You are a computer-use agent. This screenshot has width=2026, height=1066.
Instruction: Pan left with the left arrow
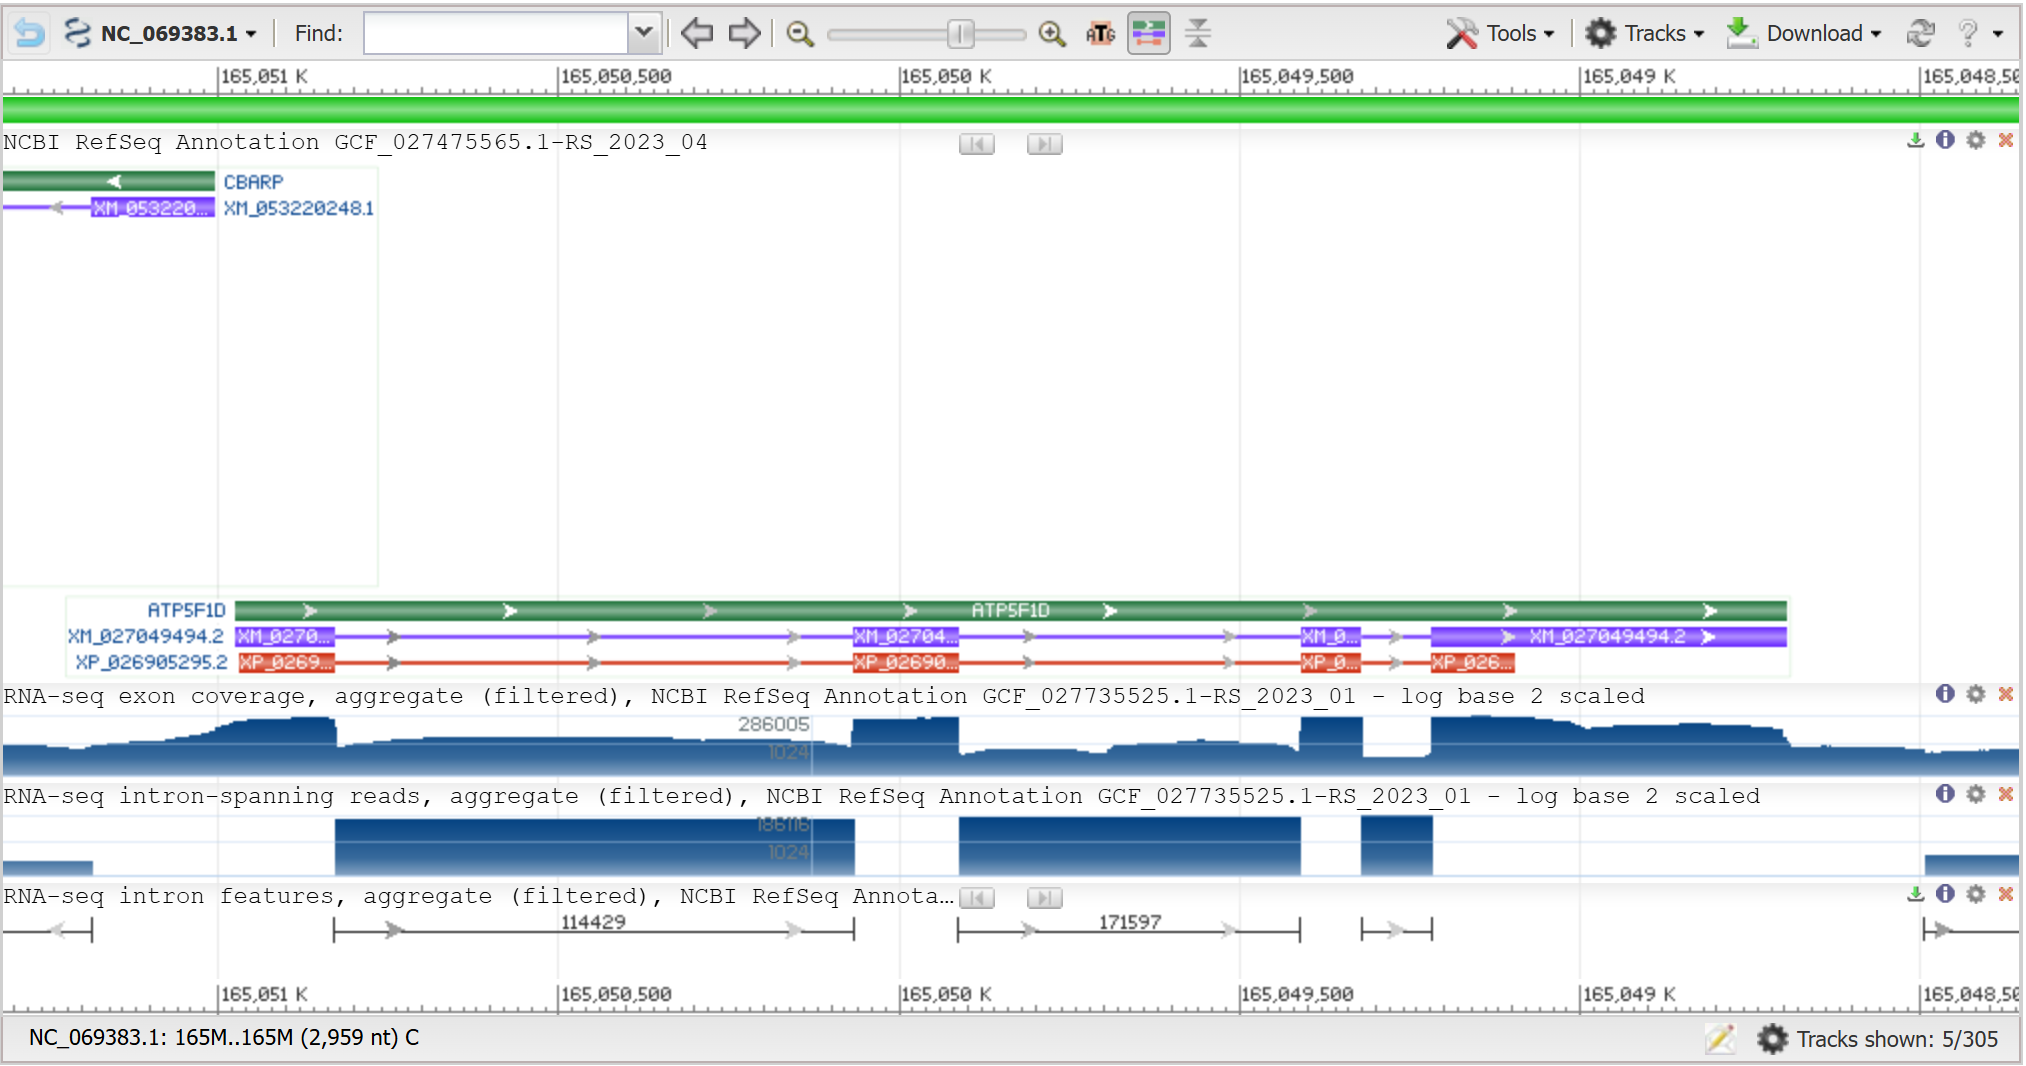[x=696, y=33]
